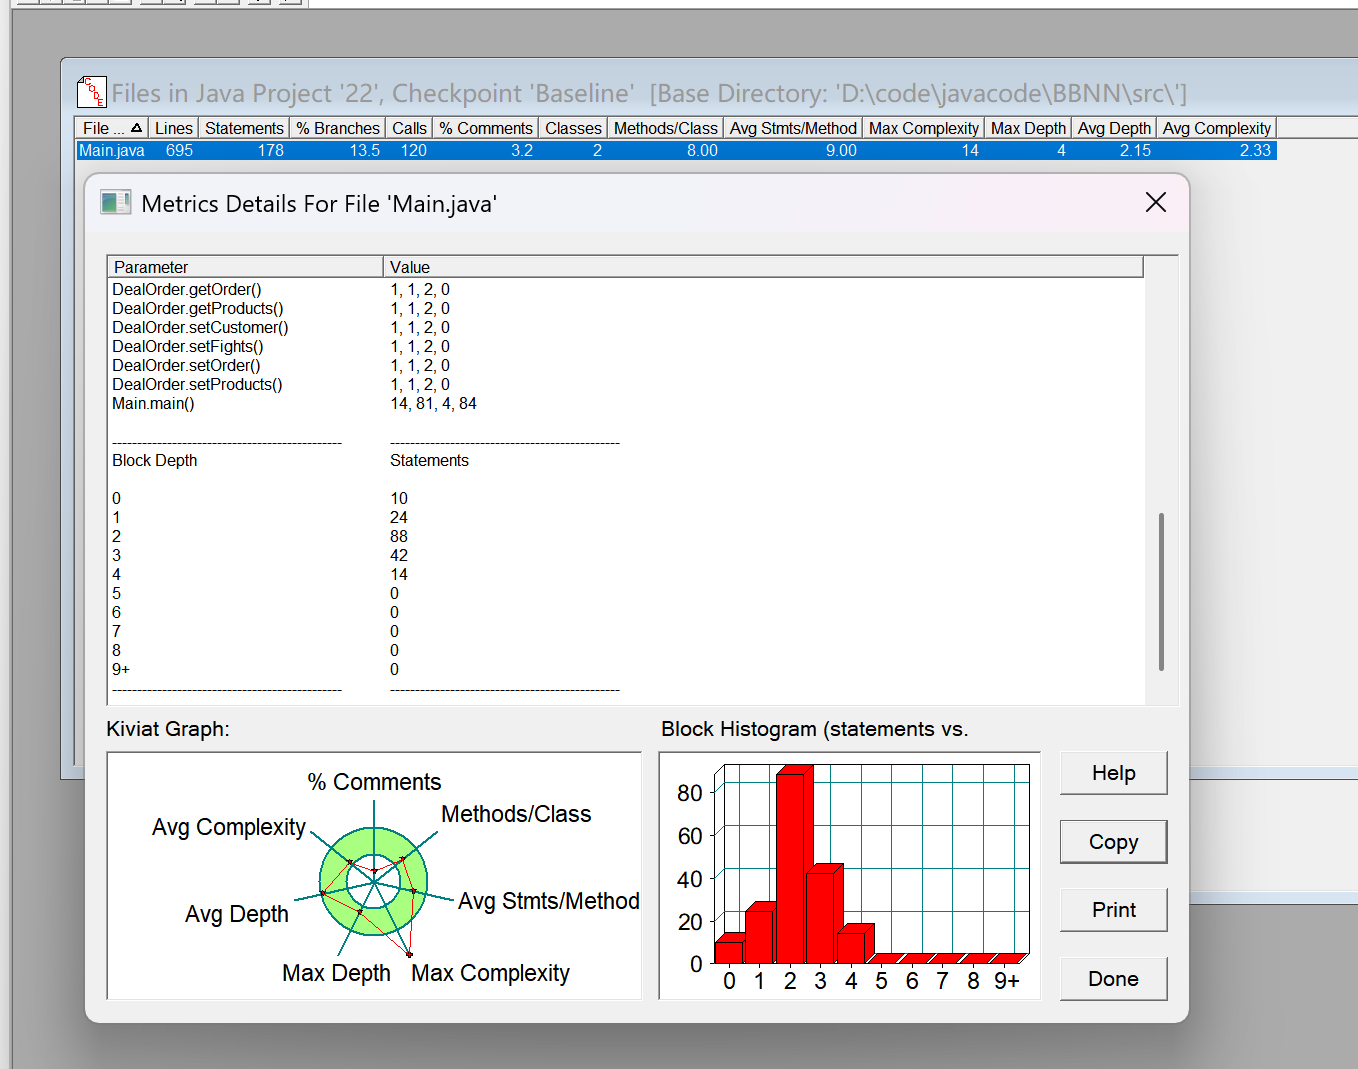Click the 'Avg Stmts/Method' Kiviat axis label
The height and width of the screenshot is (1069, 1358).
(x=548, y=901)
